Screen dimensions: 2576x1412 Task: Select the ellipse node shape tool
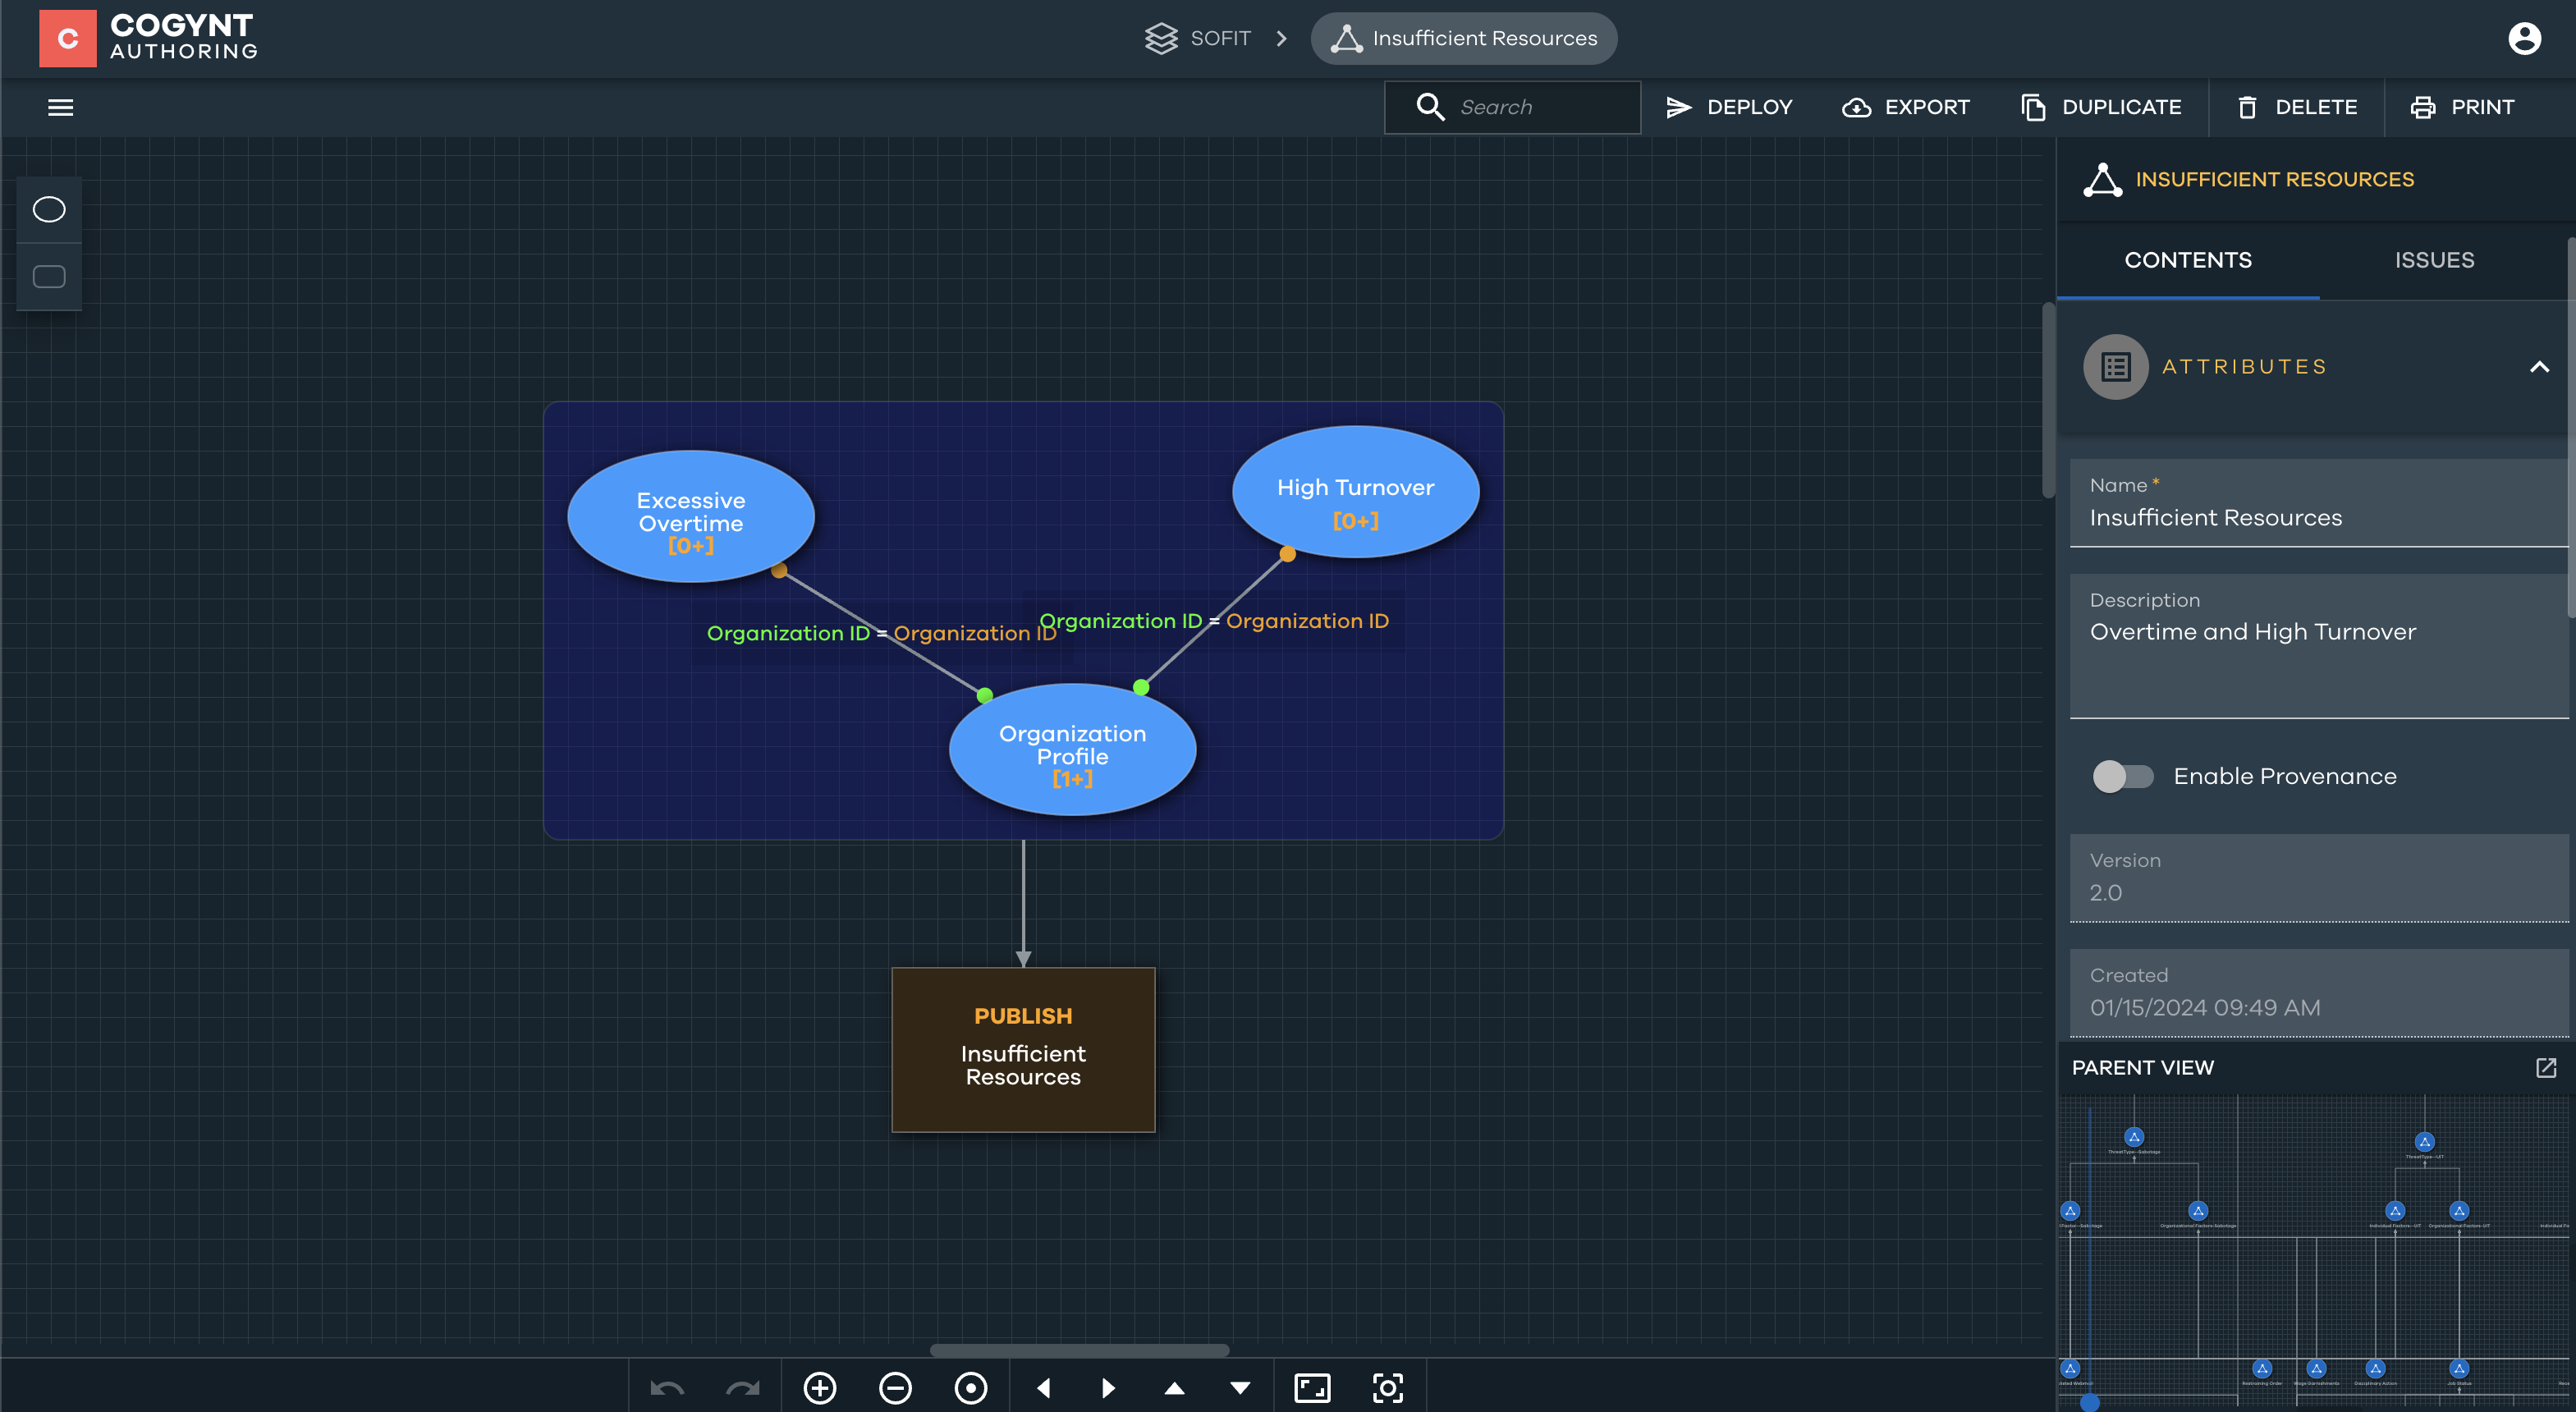(49, 209)
